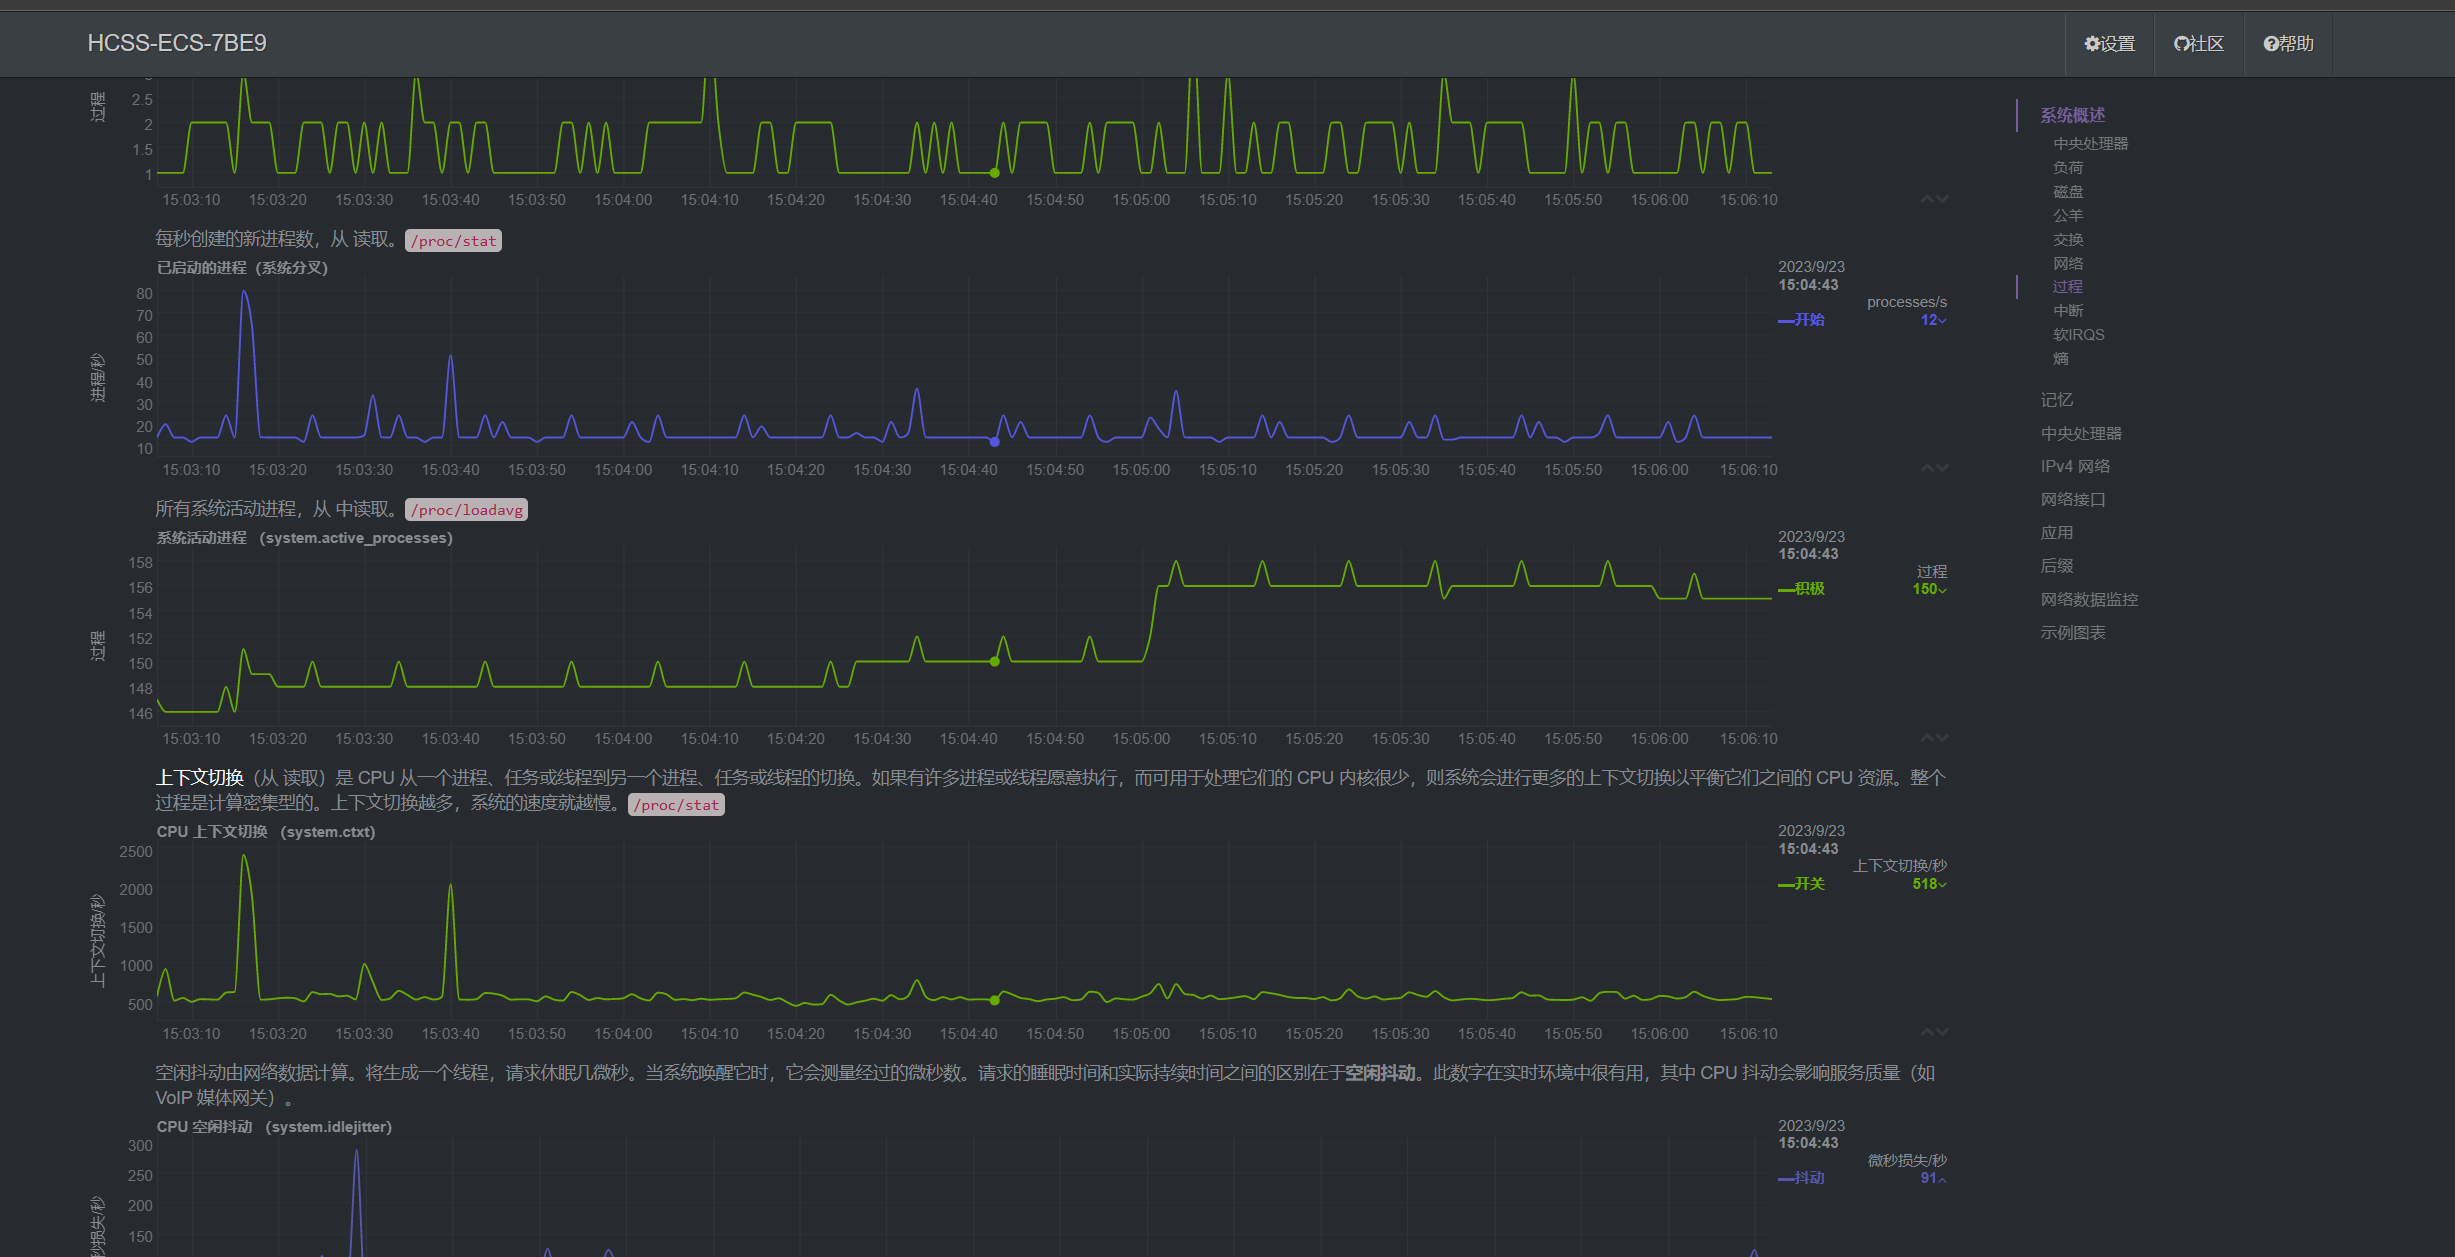
Task: Click 15:04:43 timestamp beside 已启动的进程 chart
Action: pos(1808,285)
